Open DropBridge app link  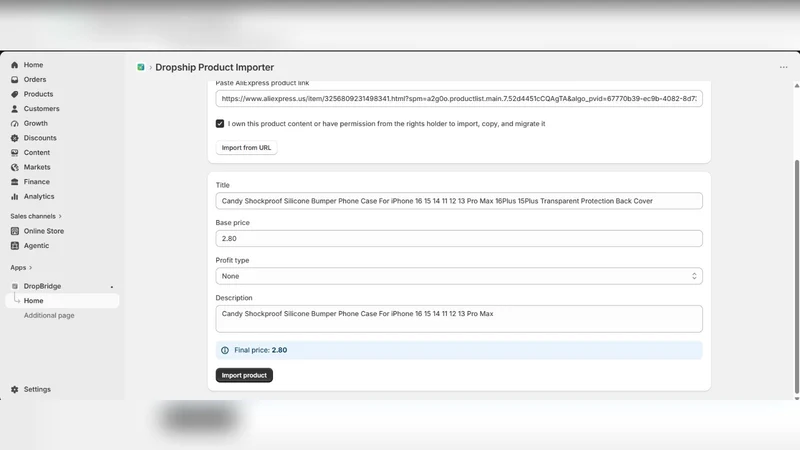(42, 286)
